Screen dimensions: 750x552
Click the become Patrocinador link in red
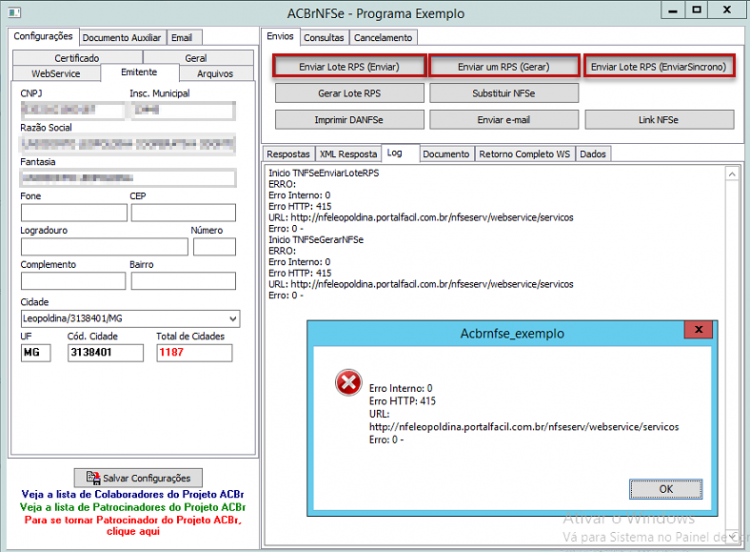[x=133, y=525]
